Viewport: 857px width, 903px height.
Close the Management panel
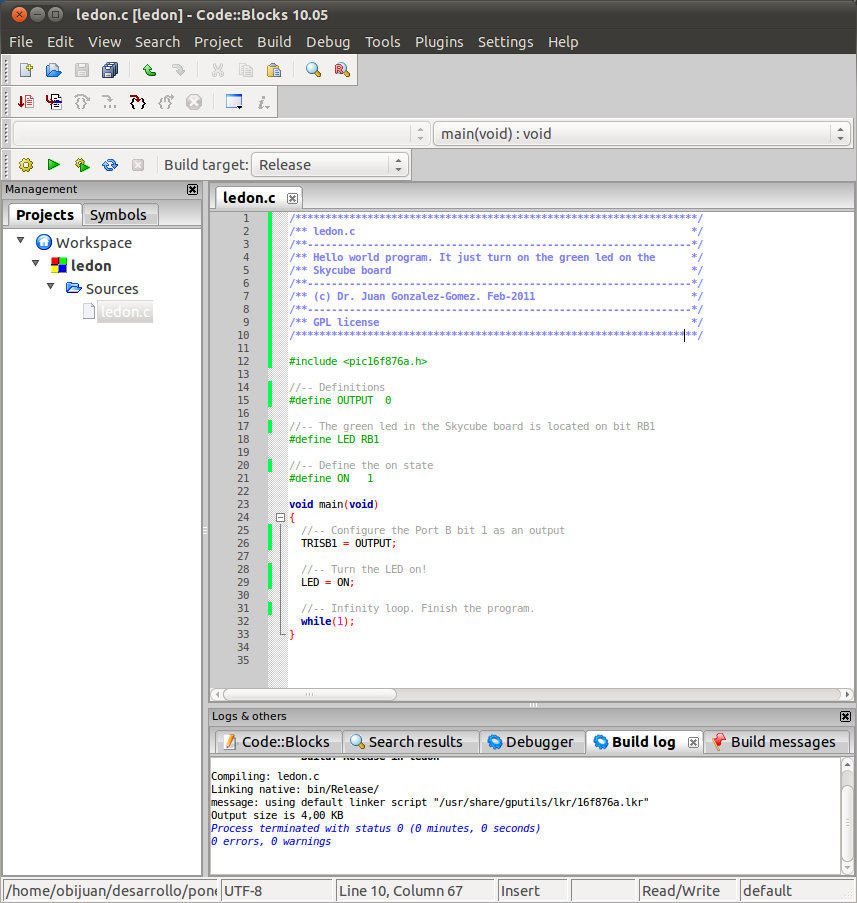pos(192,190)
